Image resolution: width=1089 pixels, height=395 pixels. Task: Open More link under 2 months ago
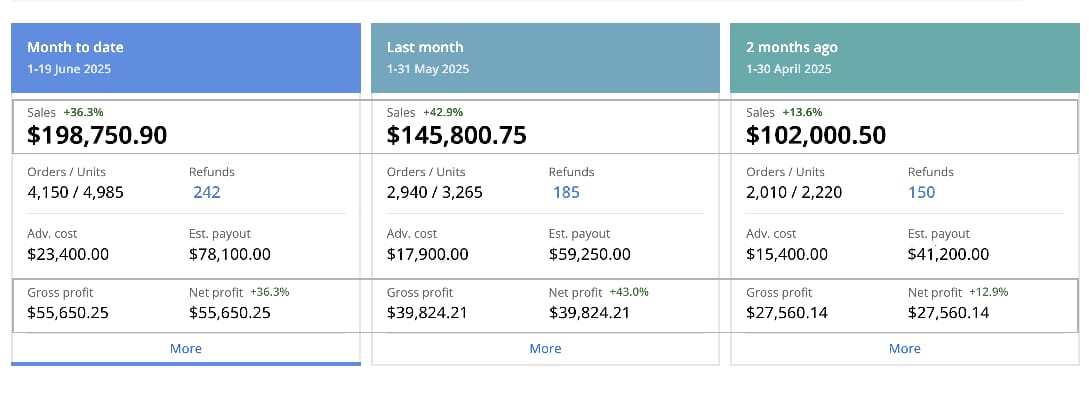coord(905,348)
